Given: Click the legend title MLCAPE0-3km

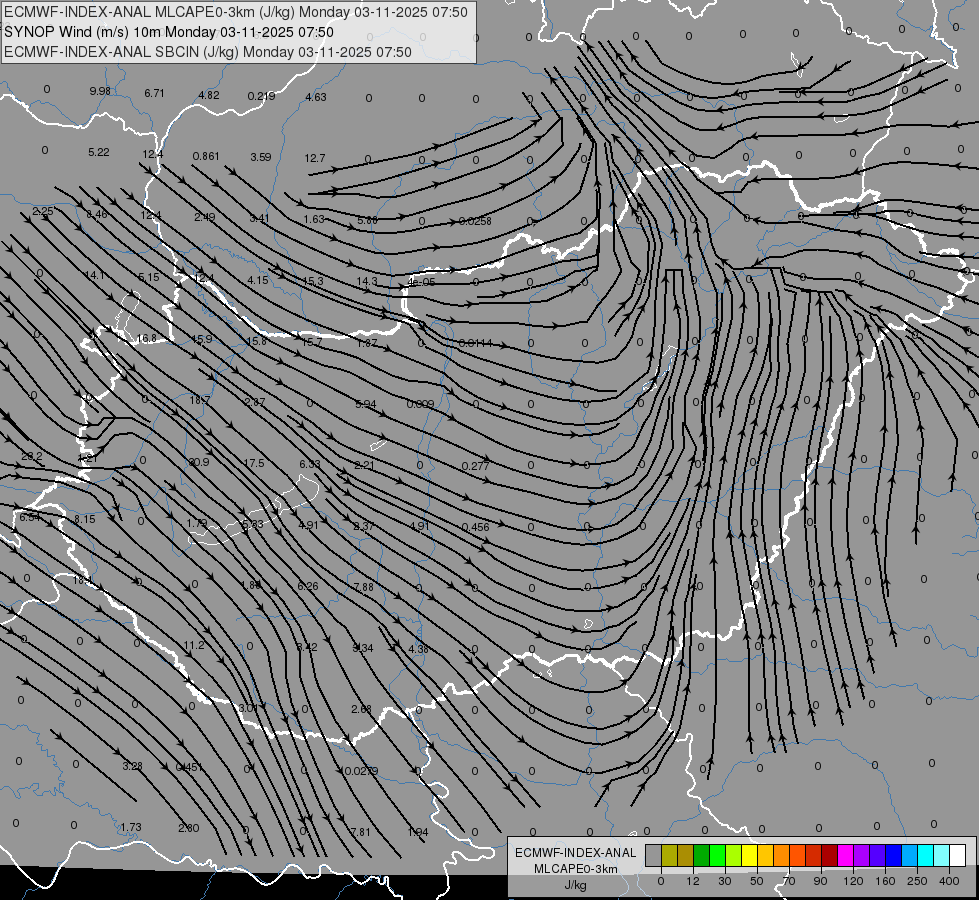Looking at the screenshot, I should [575, 869].
